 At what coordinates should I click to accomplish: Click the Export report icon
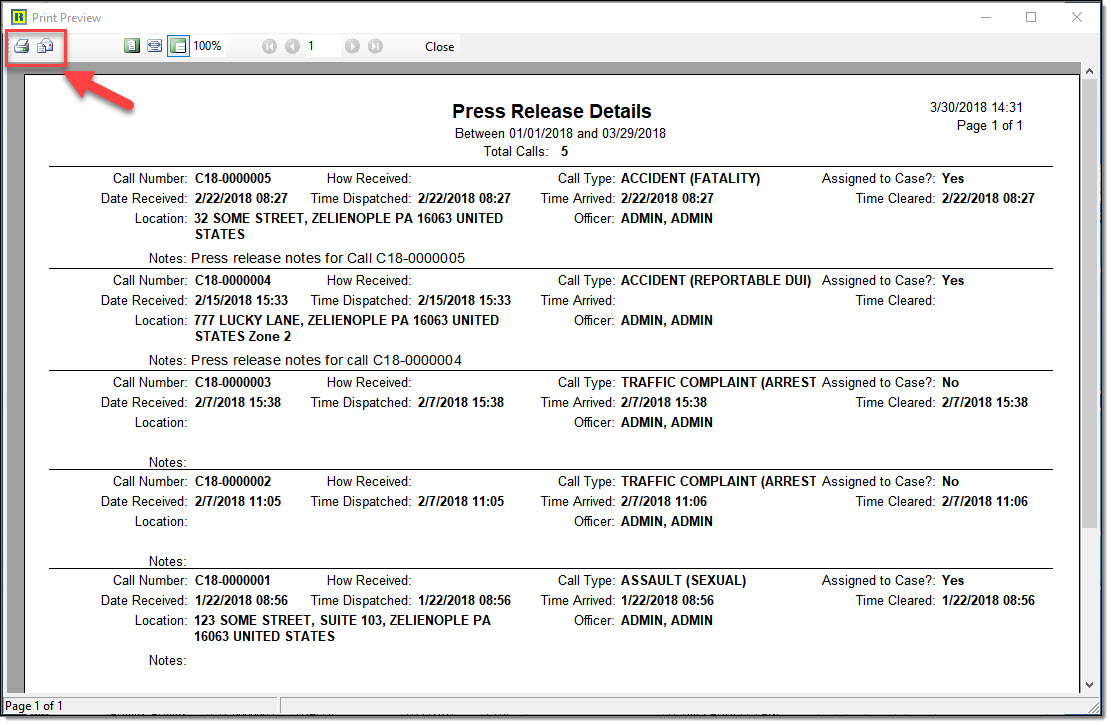pyautogui.click(x=45, y=46)
